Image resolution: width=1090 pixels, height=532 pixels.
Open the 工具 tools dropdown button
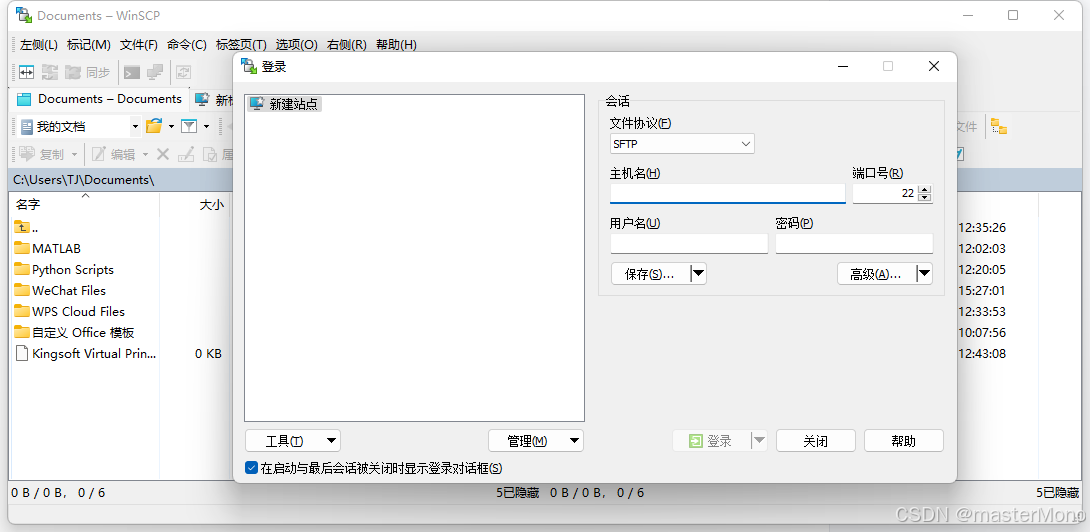coord(293,441)
